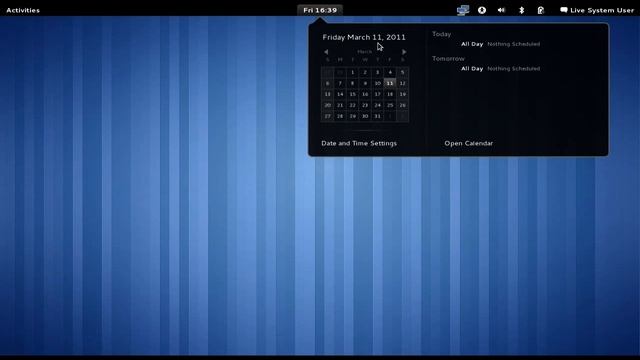Viewport: 640px width, 360px height.
Task: Open the Activities overview
Action: [23, 10]
